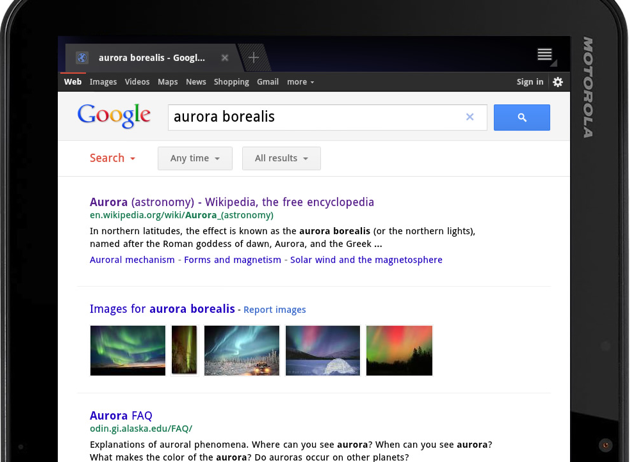The height and width of the screenshot is (462, 640).
Task: Open Google settings gear
Action: pyautogui.click(x=558, y=82)
